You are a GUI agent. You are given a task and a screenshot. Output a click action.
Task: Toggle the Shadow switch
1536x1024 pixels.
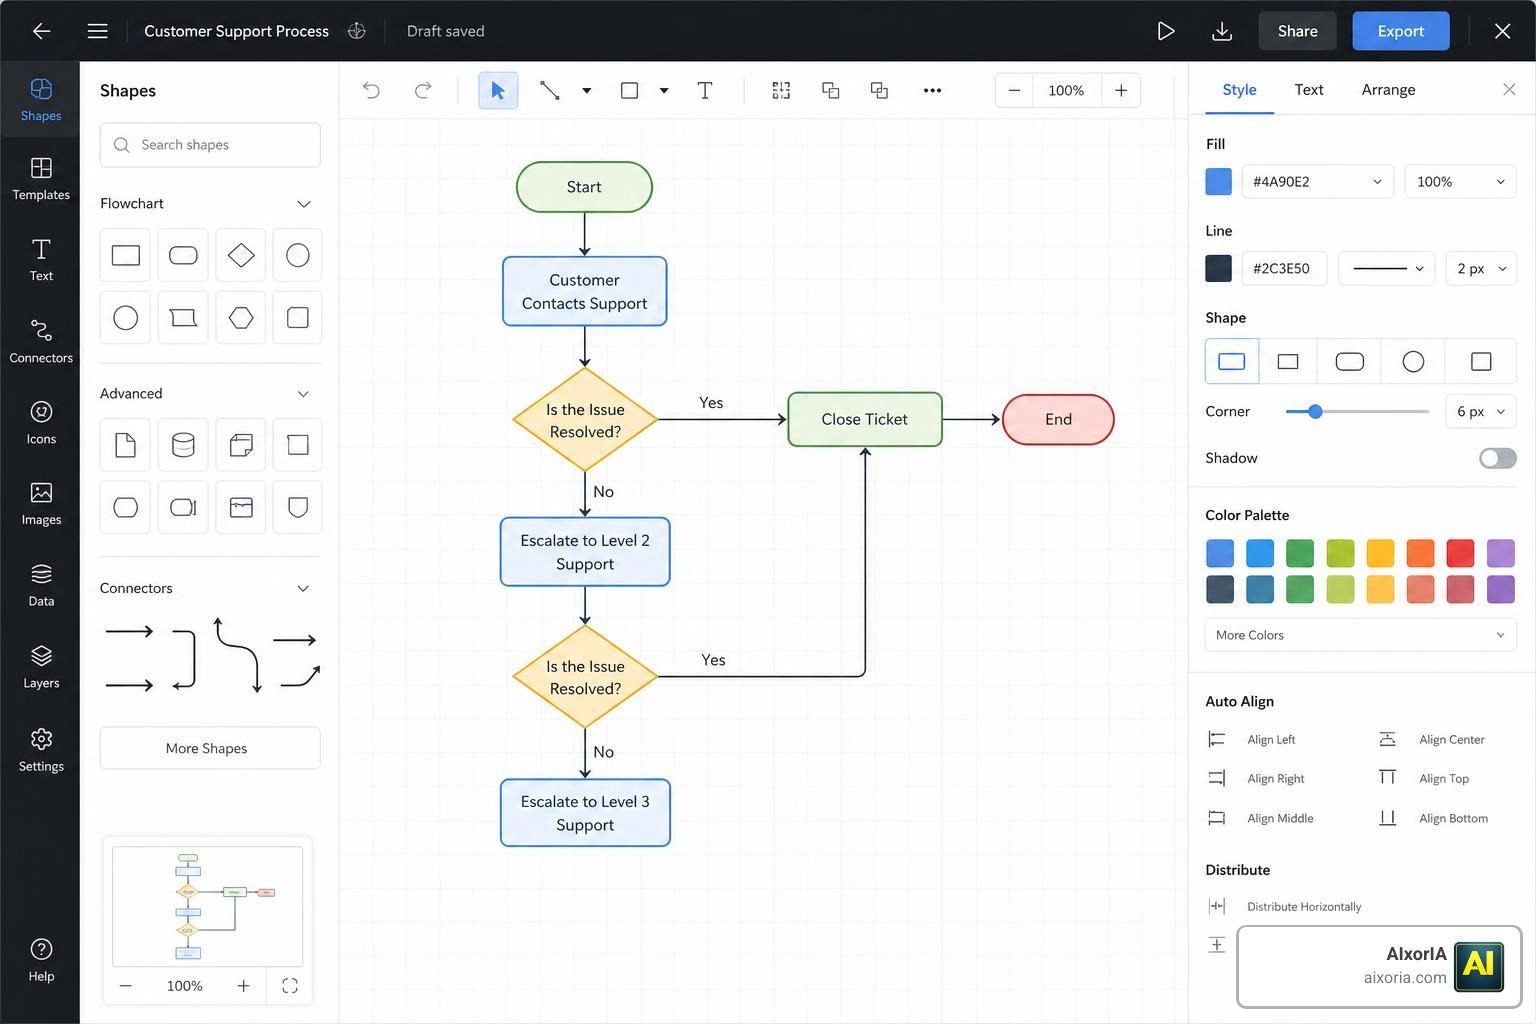1497,458
